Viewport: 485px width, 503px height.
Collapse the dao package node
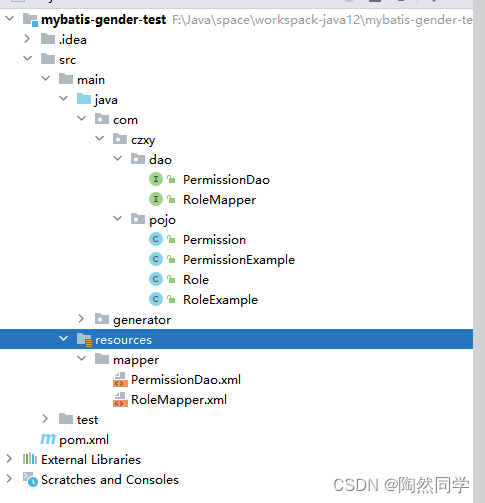117,158
